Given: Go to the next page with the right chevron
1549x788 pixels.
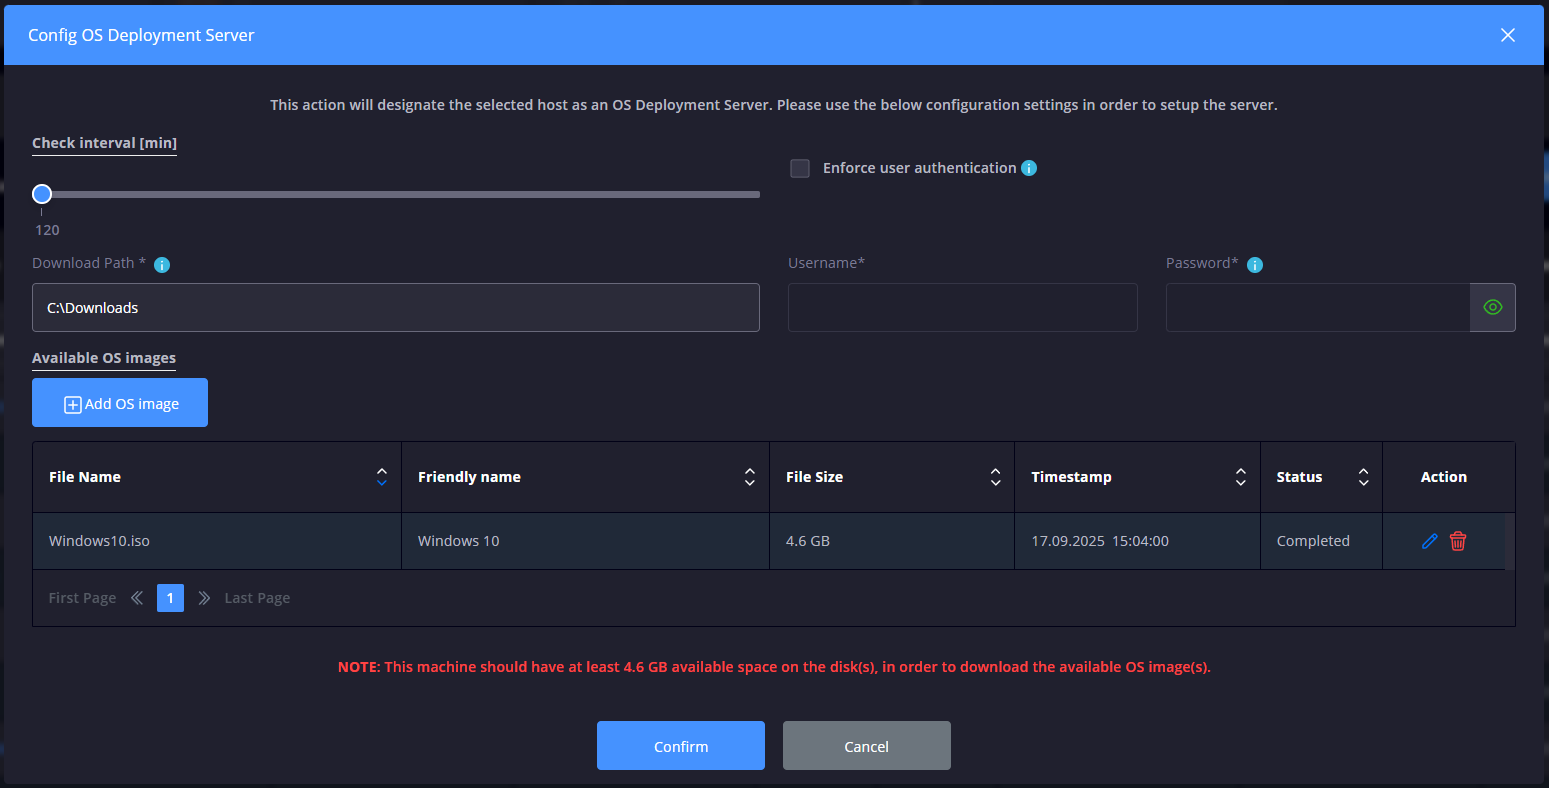Looking at the screenshot, I should pyautogui.click(x=203, y=597).
